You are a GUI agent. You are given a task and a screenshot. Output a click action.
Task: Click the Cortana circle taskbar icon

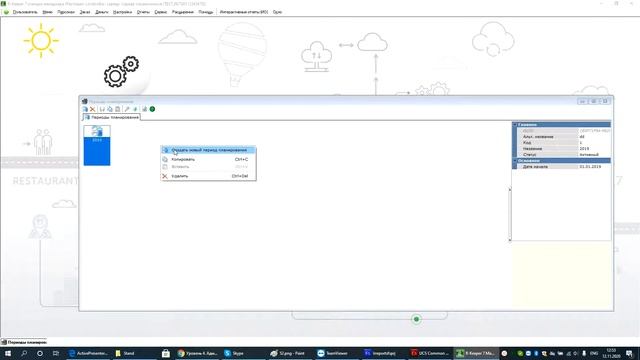click(x=40, y=353)
